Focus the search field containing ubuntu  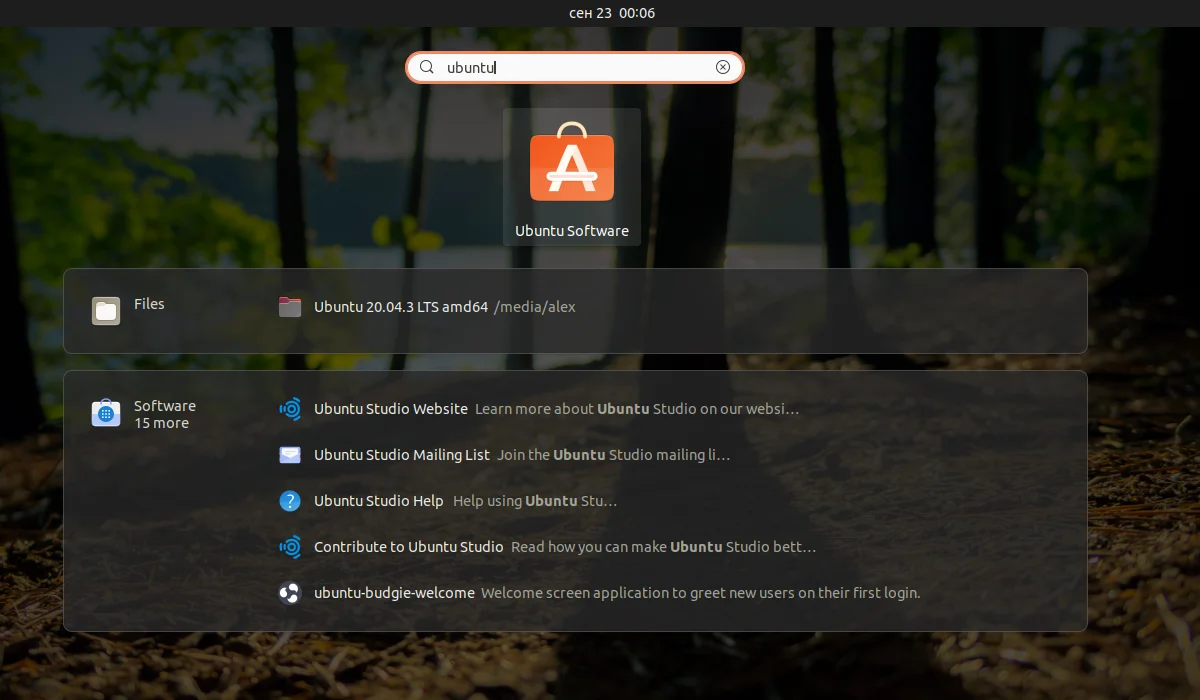(575, 67)
